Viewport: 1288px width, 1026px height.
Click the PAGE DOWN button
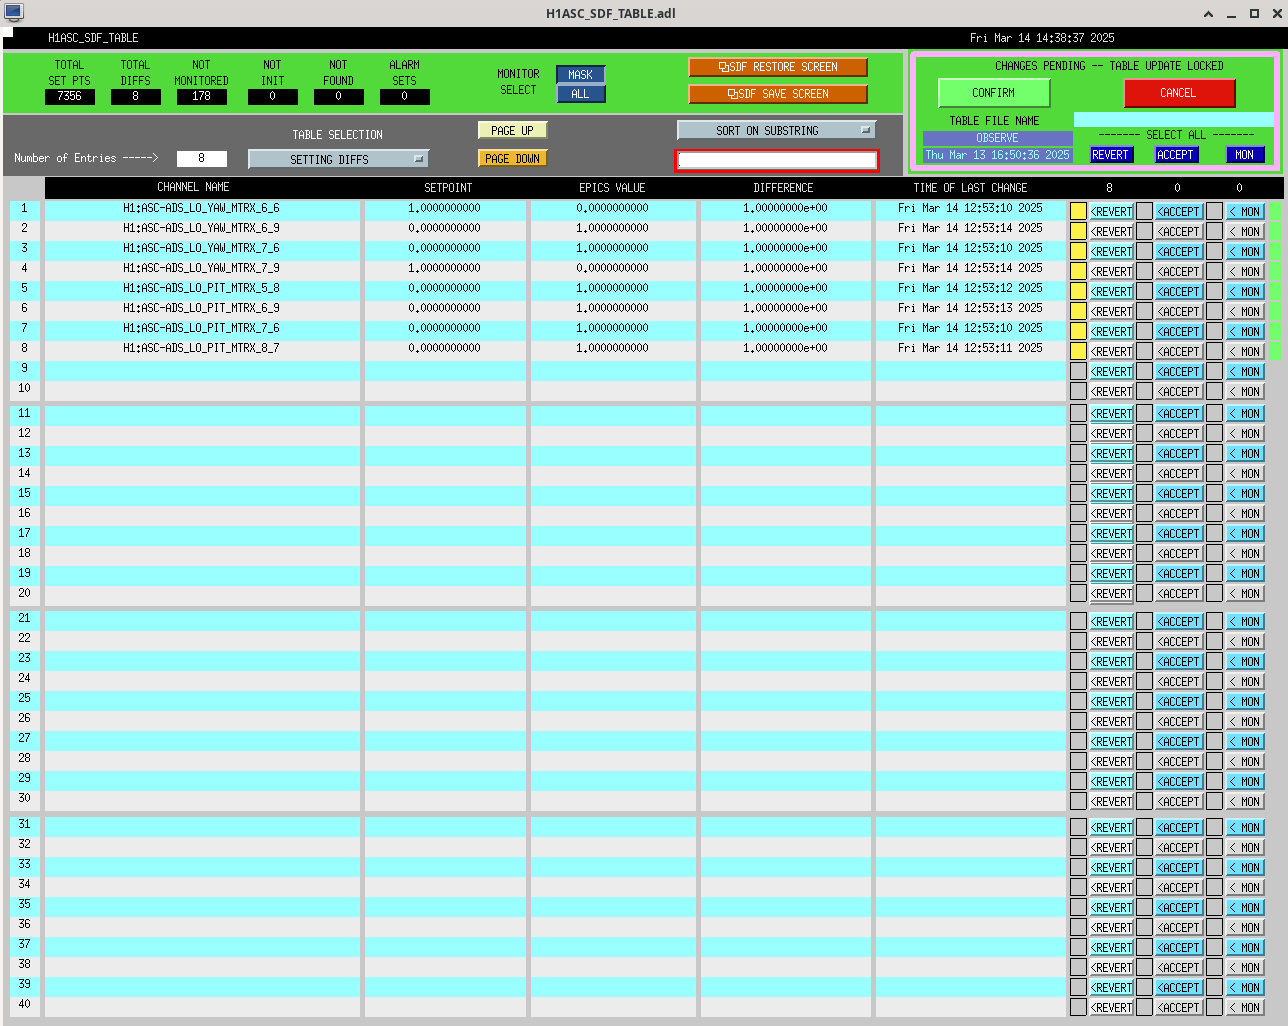coord(512,158)
